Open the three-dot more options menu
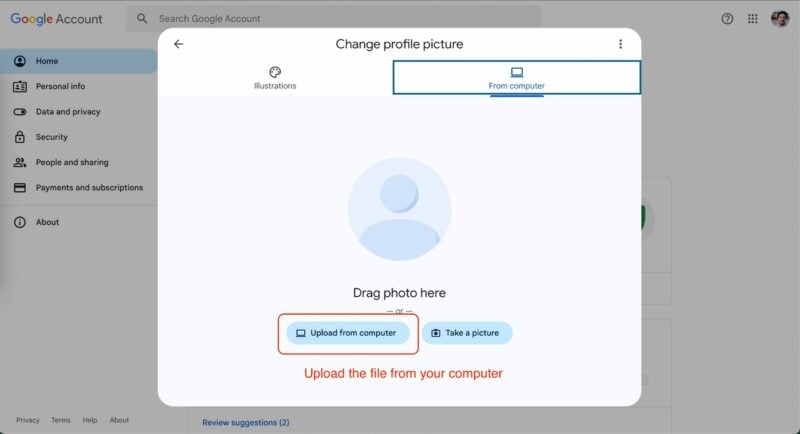800x434 pixels. (620, 44)
